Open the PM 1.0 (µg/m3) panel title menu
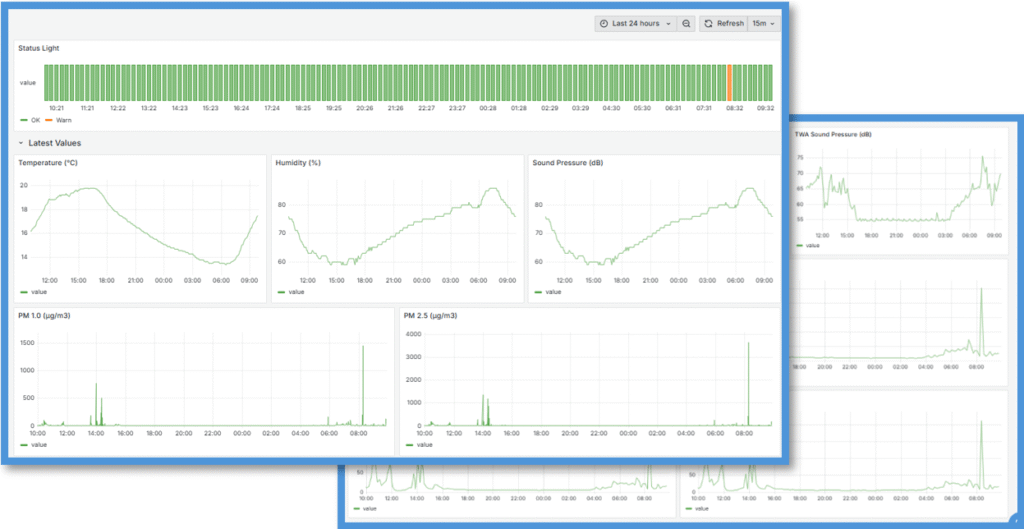The height and width of the screenshot is (529, 1024). pos(44,315)
